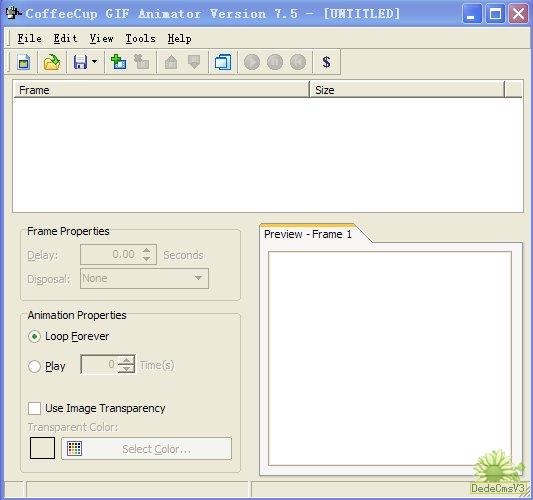Increase the Delay value with up arrow
This screenshot has height=500, width=533.
[x=147, y=250]
